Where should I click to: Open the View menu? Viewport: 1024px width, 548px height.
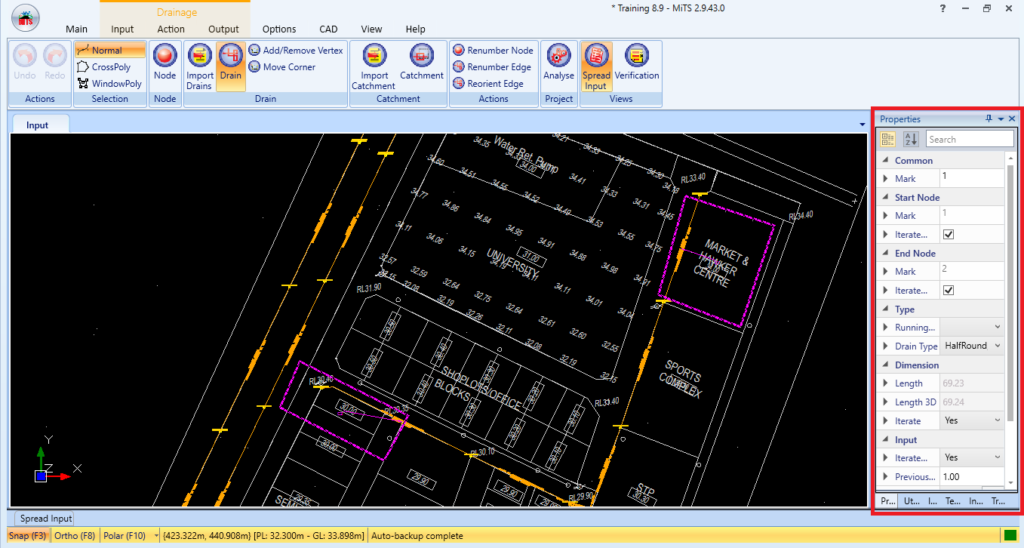pyautogui.click(x=372, y=29)
